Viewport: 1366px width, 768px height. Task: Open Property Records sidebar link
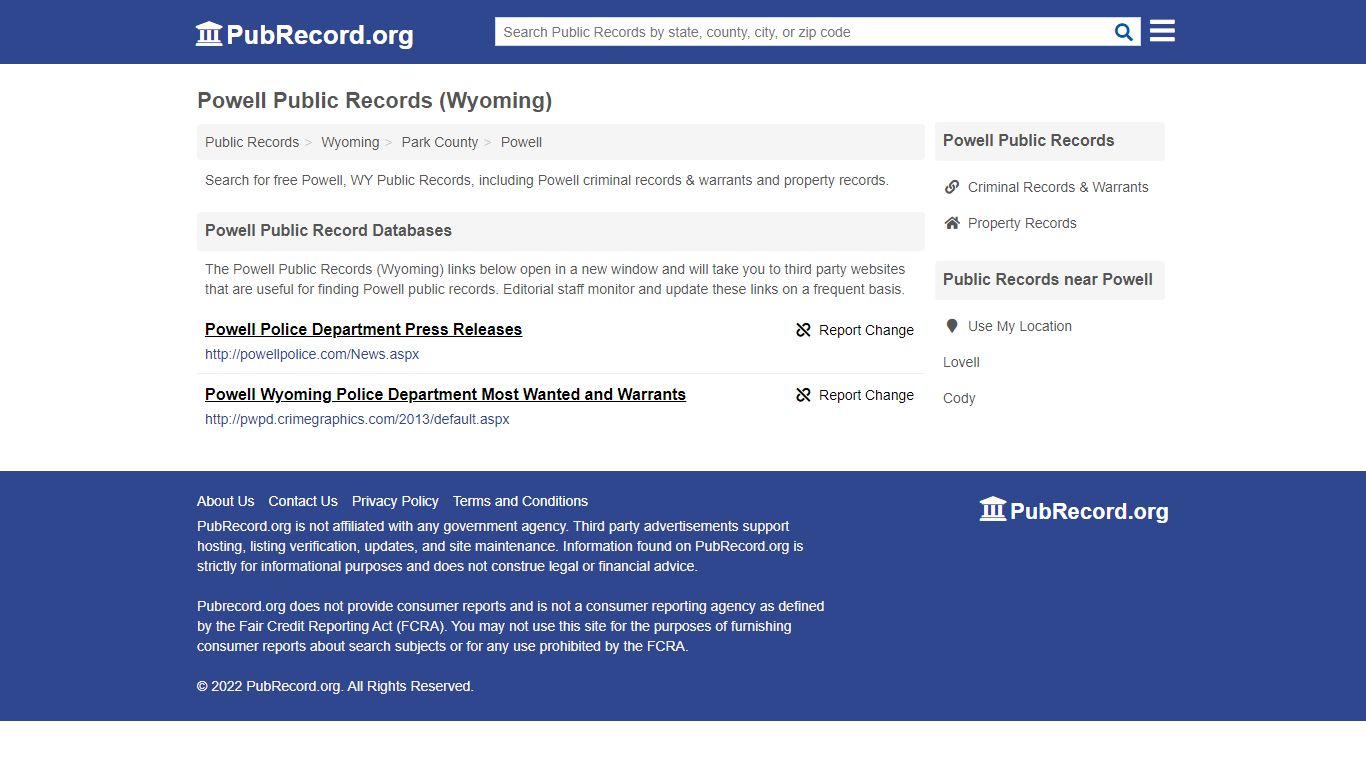(1022, 223)
